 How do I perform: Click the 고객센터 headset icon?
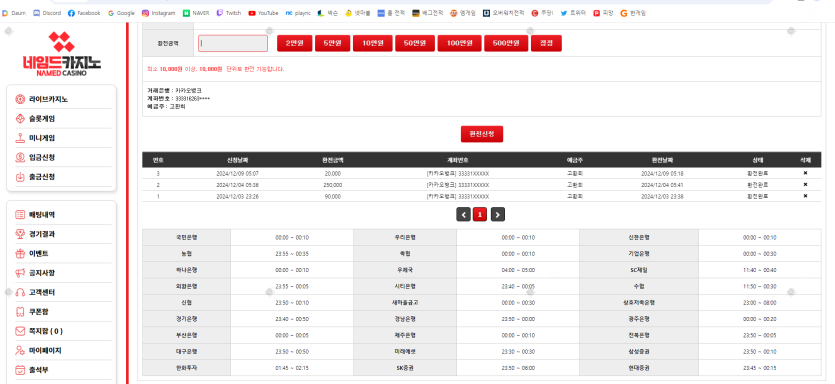click(x=20, y=292)
